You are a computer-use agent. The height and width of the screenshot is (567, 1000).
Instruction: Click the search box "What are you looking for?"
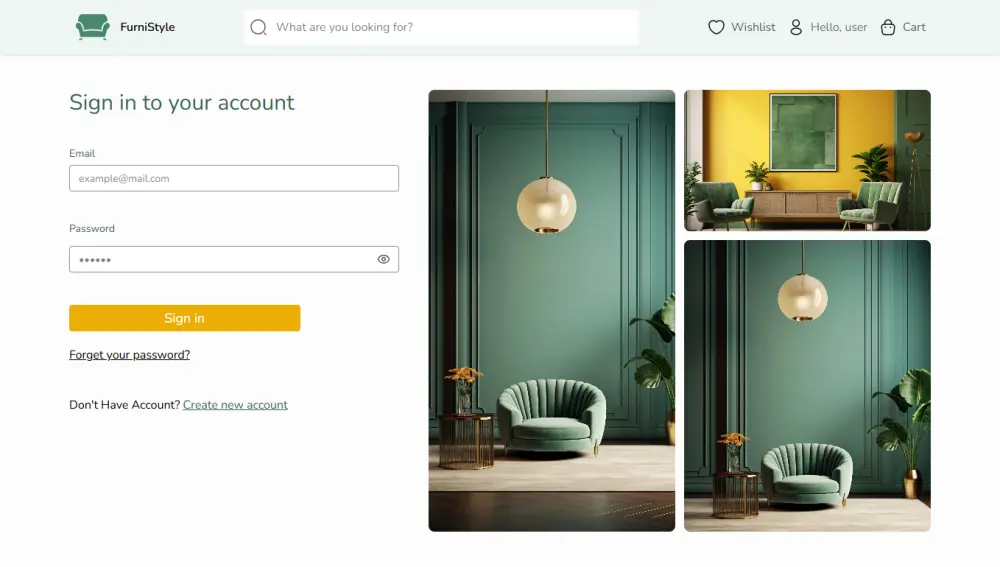(x=441, y=27)
